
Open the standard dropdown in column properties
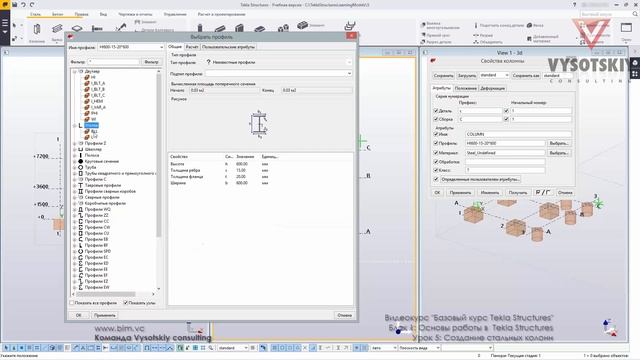tap(507, 75)
